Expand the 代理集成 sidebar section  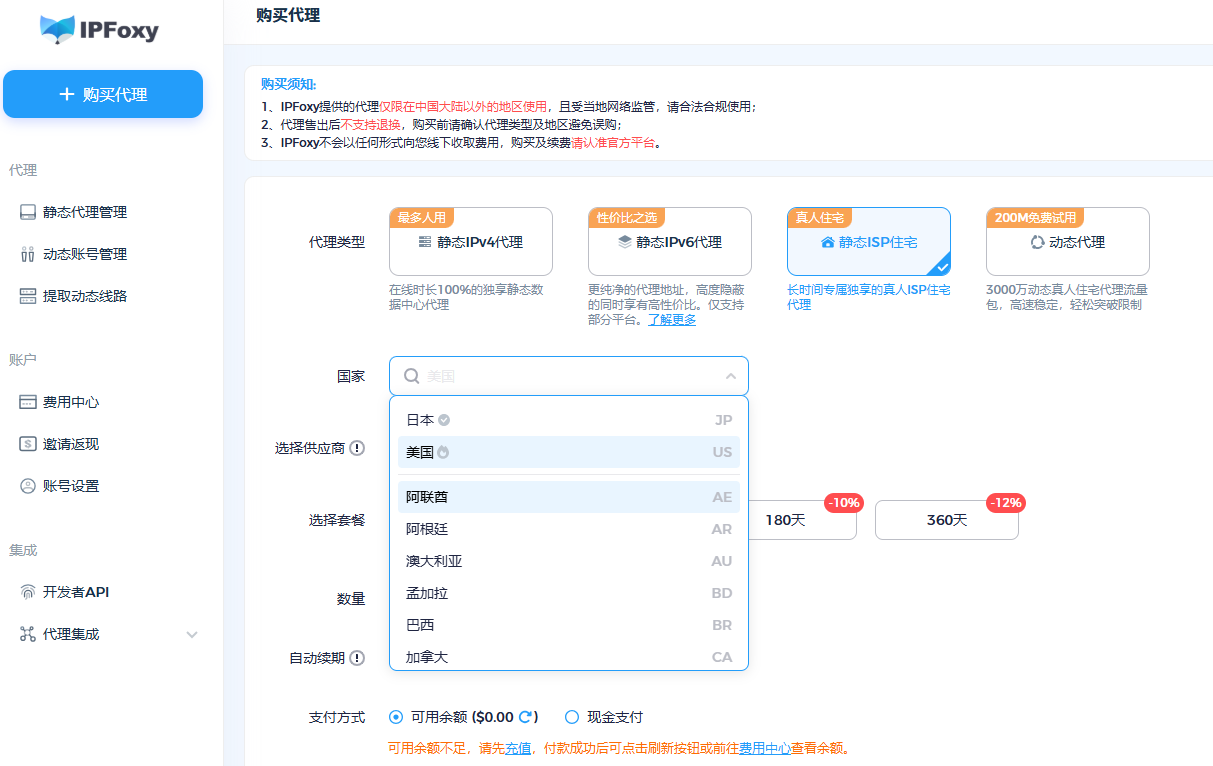(192, 634)
